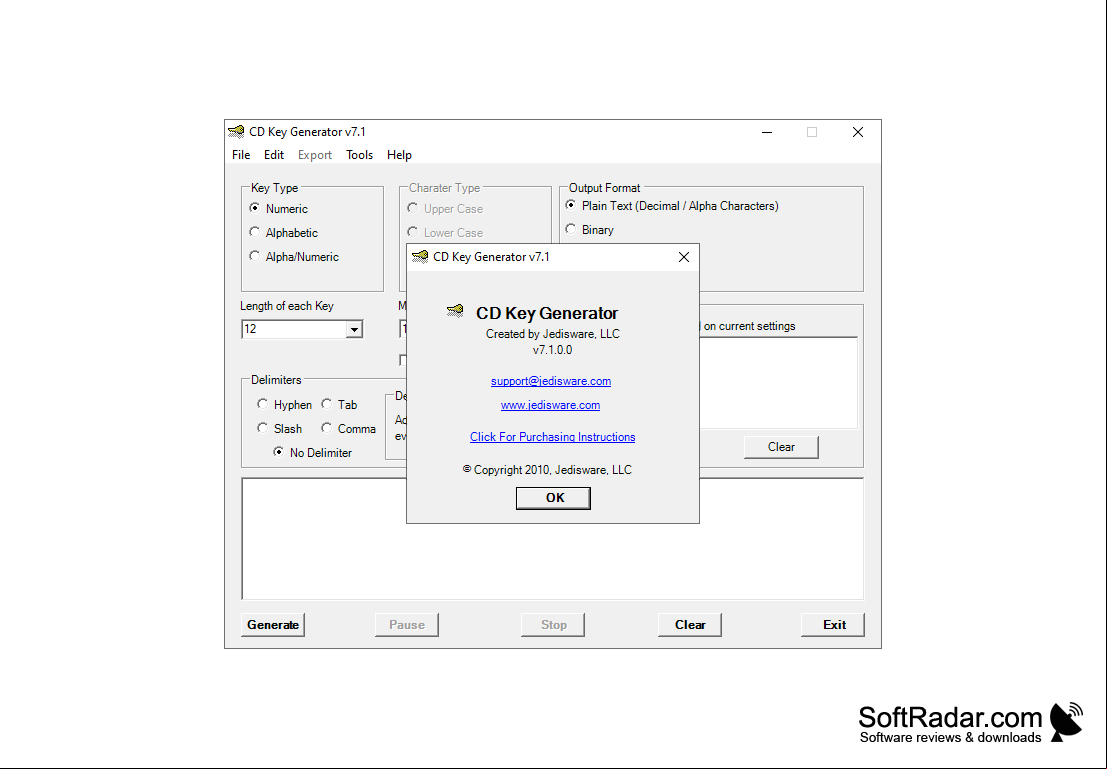The height and width of the screenshot is (769, 1107).
Task: Open the support@jedisware.com email link
Action: coord(551,381)
